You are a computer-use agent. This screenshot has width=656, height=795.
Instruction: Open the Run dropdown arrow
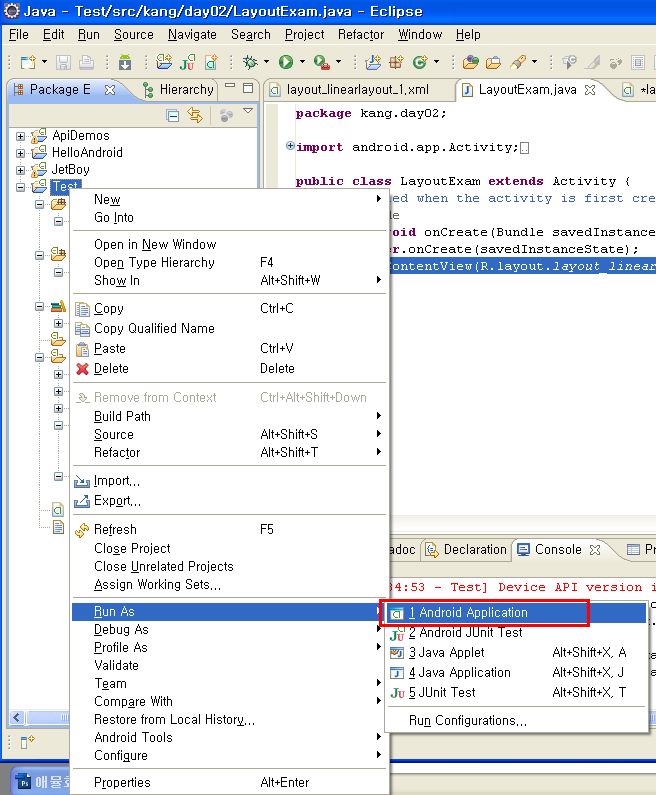pyautogui.click(x=303, y=62)
